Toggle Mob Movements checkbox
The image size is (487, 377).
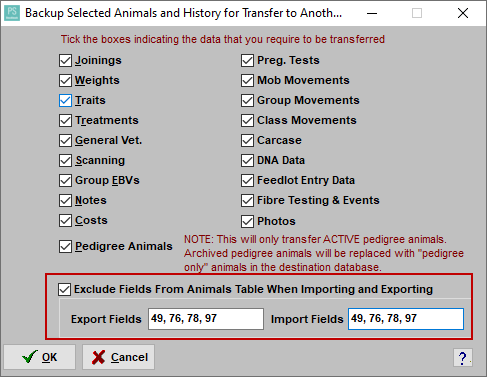coord(247,81)
